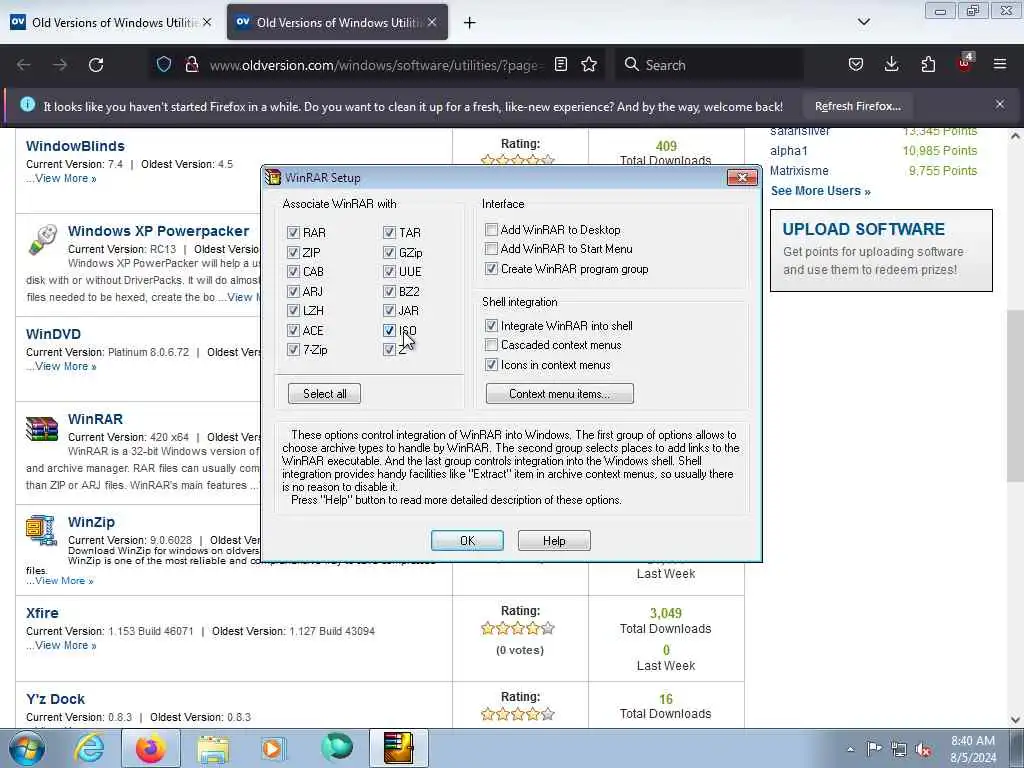Click the network tray icon
The width and height of the screenshot is (1024, 768).
point(899,749)
